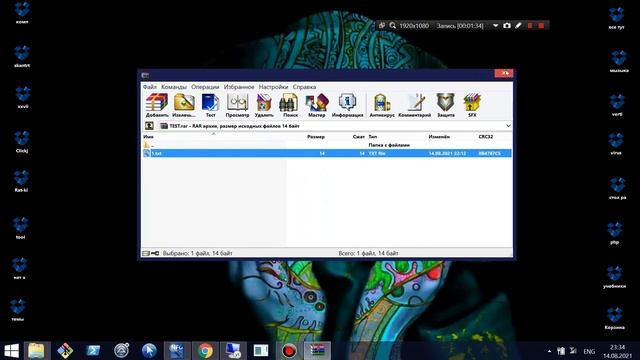Click the Добавить (Add) toolbar icon
640x360 pixels.
point(157,105)
